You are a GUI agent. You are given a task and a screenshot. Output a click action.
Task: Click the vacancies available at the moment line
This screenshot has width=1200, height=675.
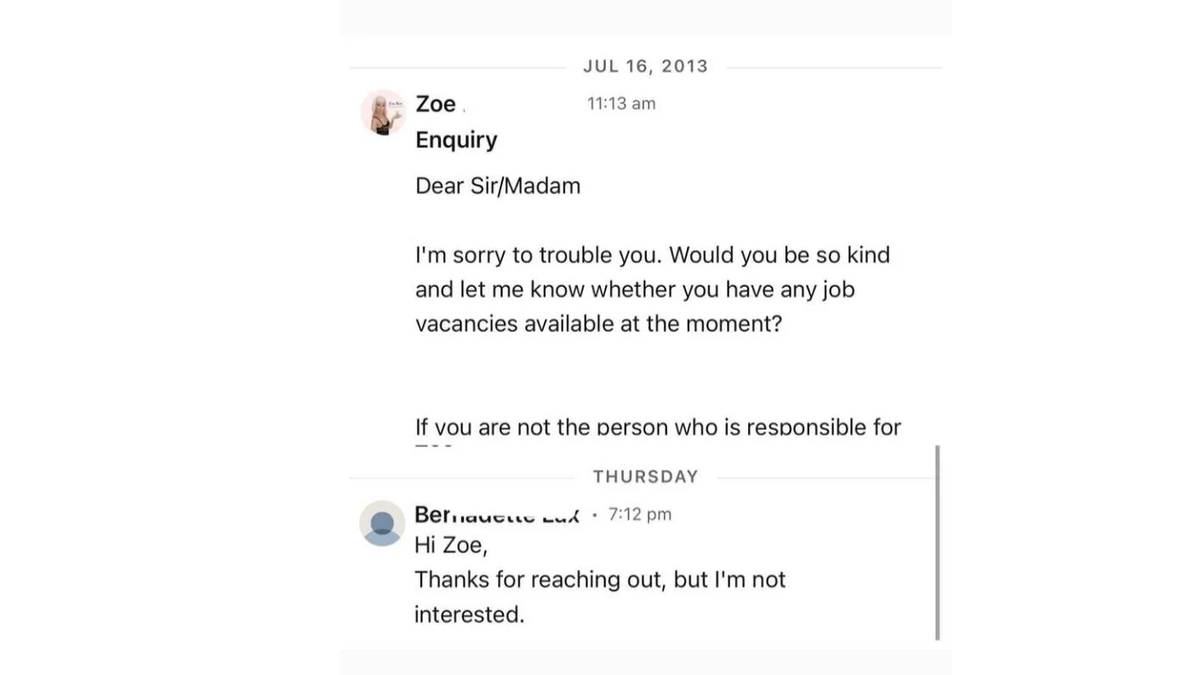click(598, 324)
